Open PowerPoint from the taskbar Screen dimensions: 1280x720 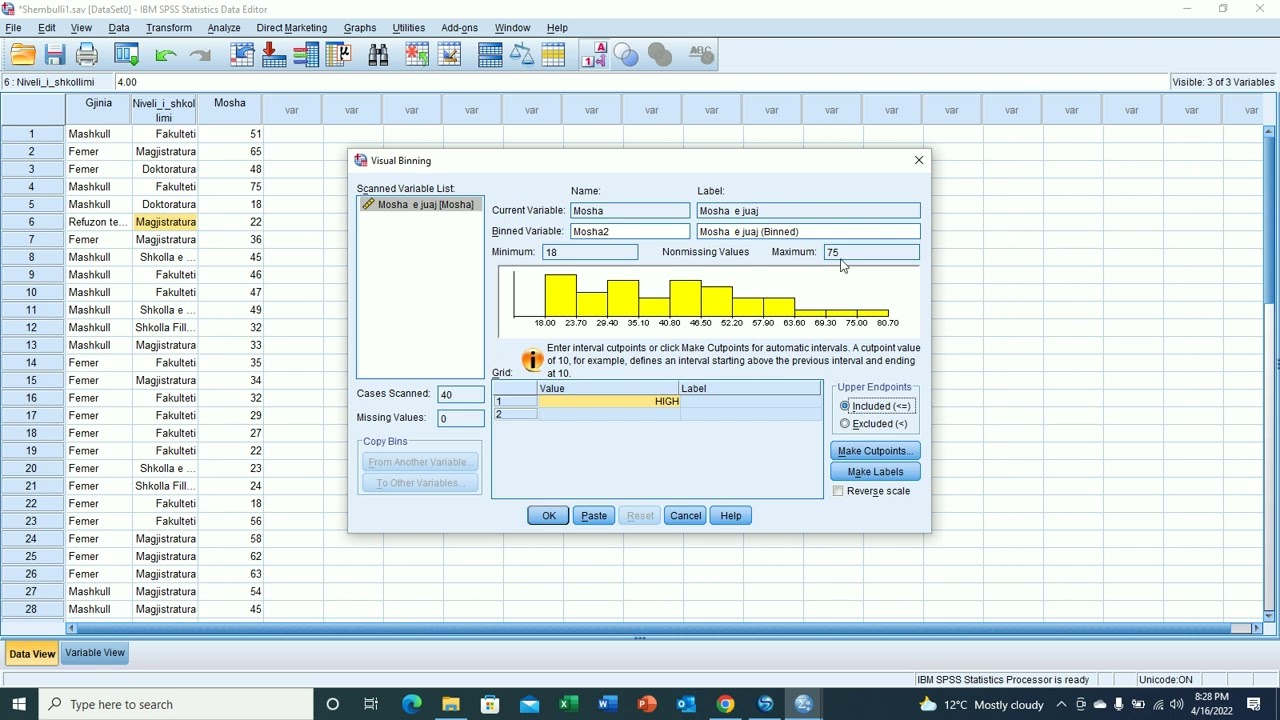coord(647,704)
